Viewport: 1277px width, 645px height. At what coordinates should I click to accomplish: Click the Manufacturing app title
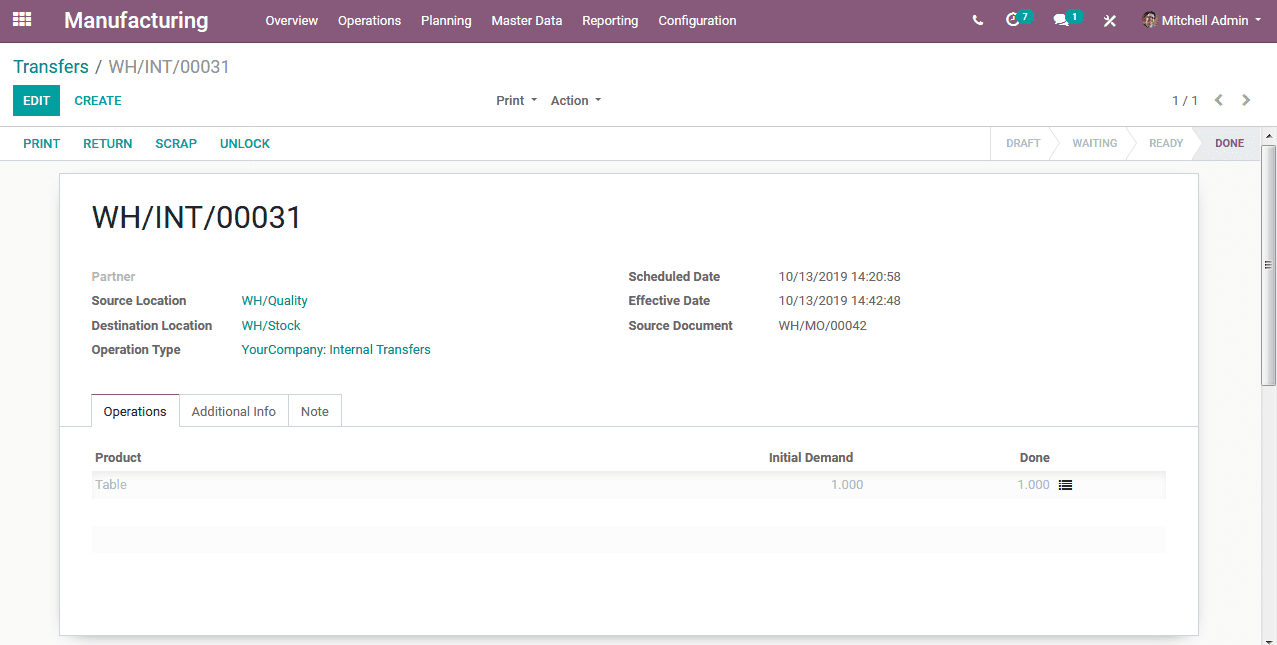click(x=136, y=20)
